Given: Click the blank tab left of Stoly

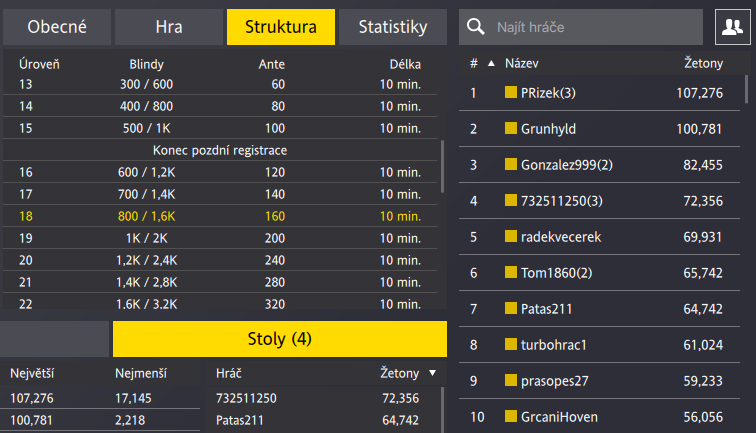Looking at the screenshot, I should click(54, 339).
